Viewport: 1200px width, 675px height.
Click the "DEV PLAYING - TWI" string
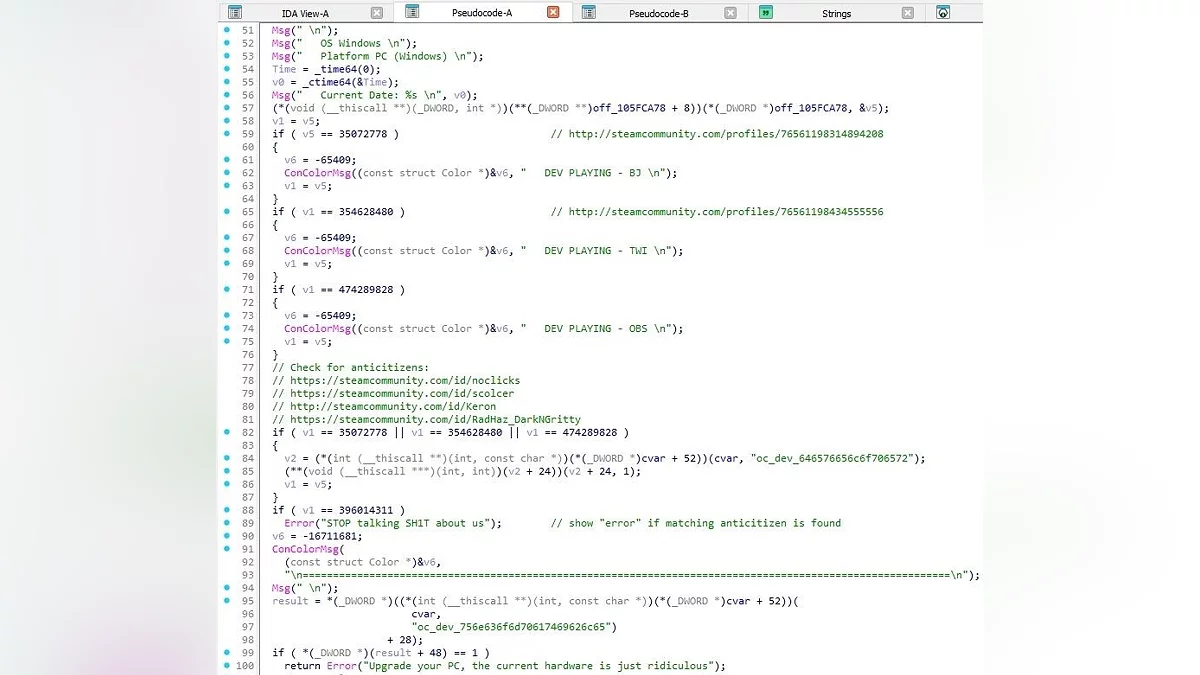(x=596, y=251)
